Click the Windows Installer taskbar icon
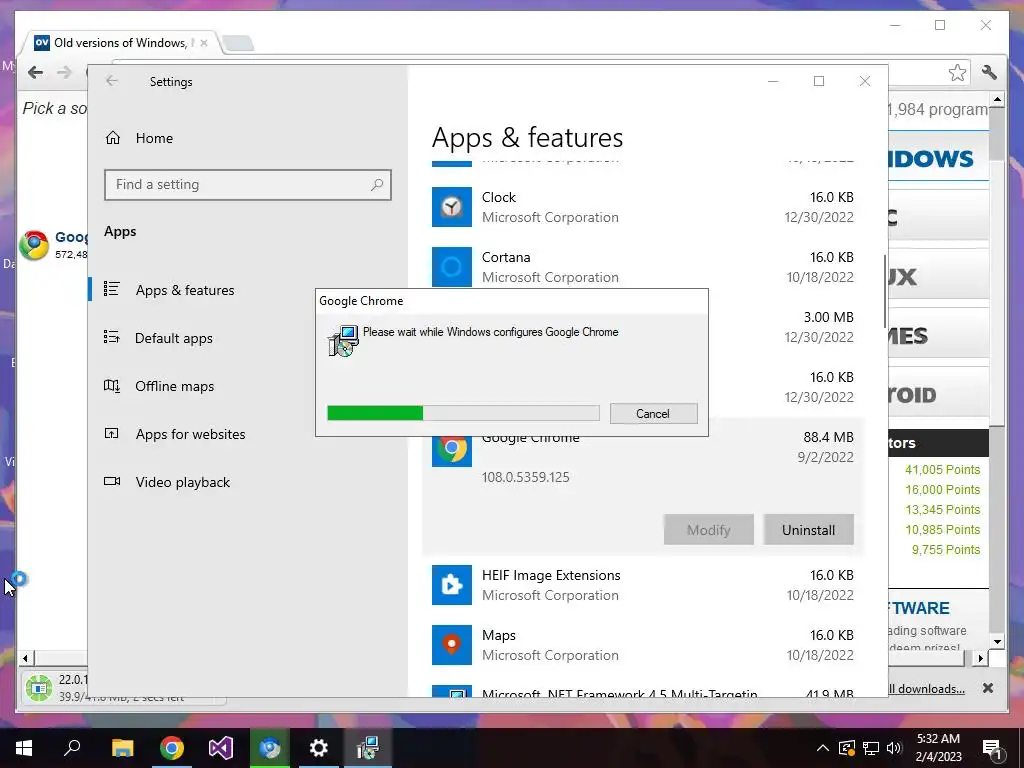This screenshot has width=1024, height=768. [368, 748]
